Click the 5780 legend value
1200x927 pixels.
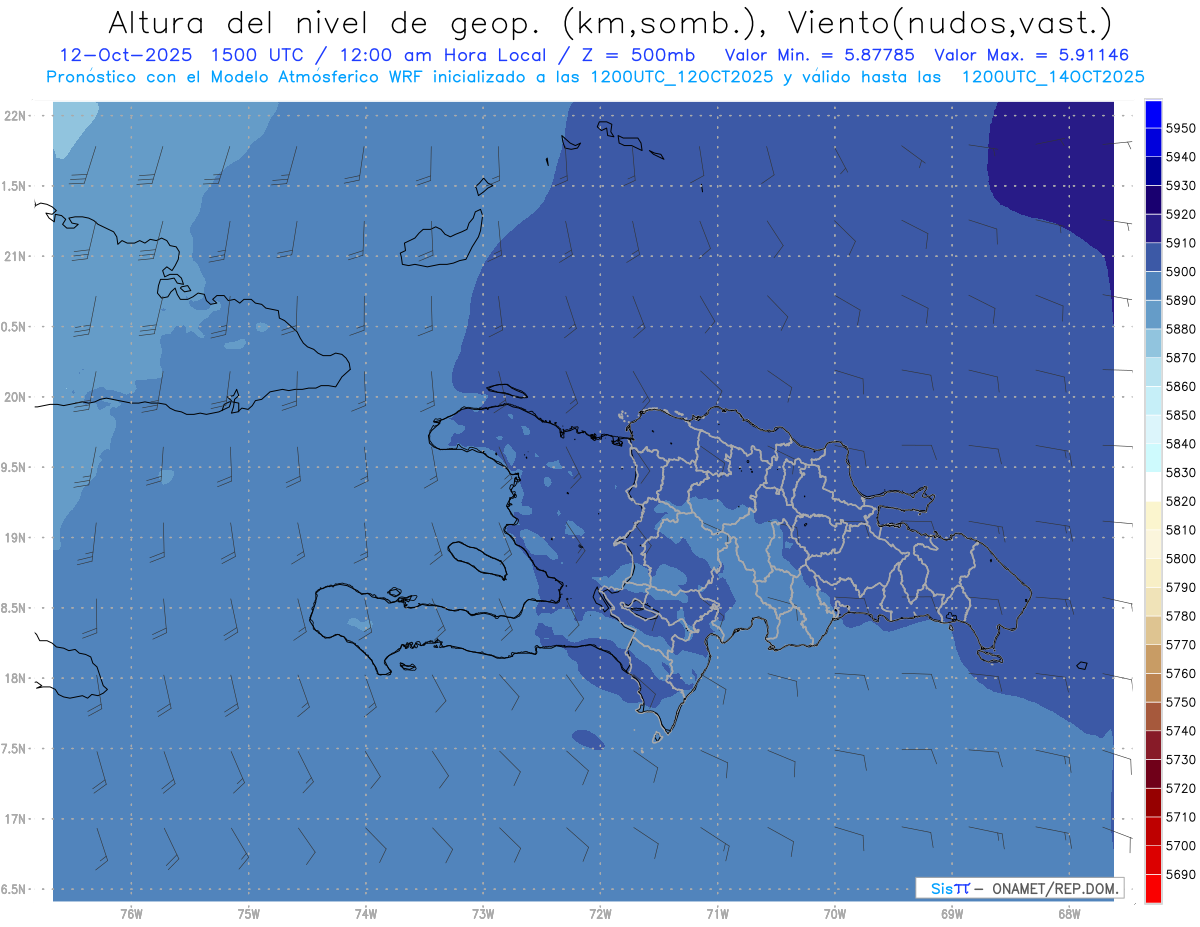[1180, 616]
